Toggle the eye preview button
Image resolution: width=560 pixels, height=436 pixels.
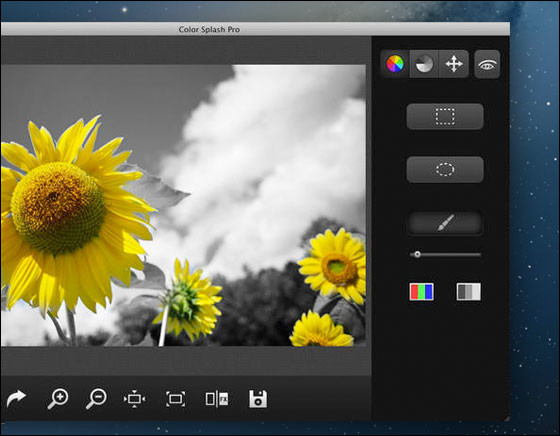point(487,64)
